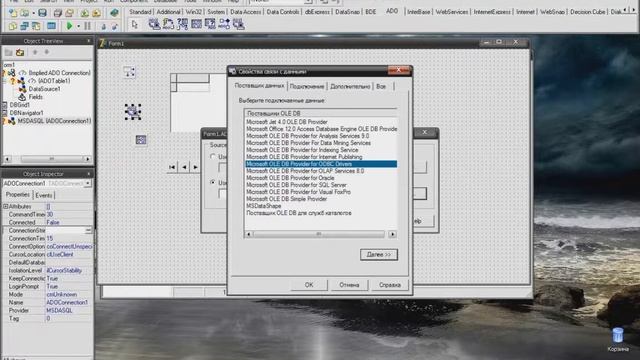
Task: Collapse the ADOTable1 node in Object TreeView
Action: click(x=5, y=81)
